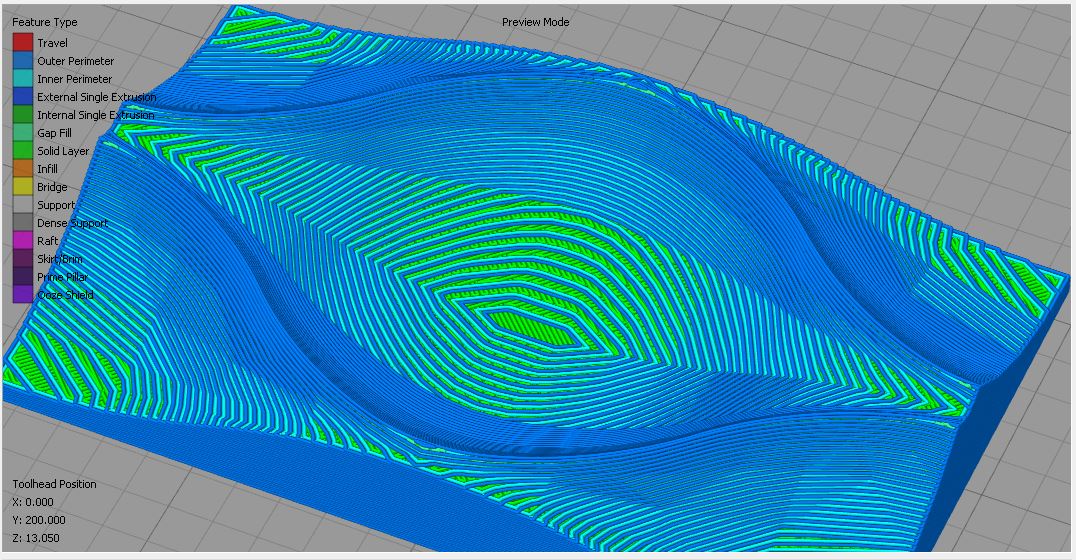1076x560 pixels.
Task: Click the Feature Type legend heading
Action: 45,22
